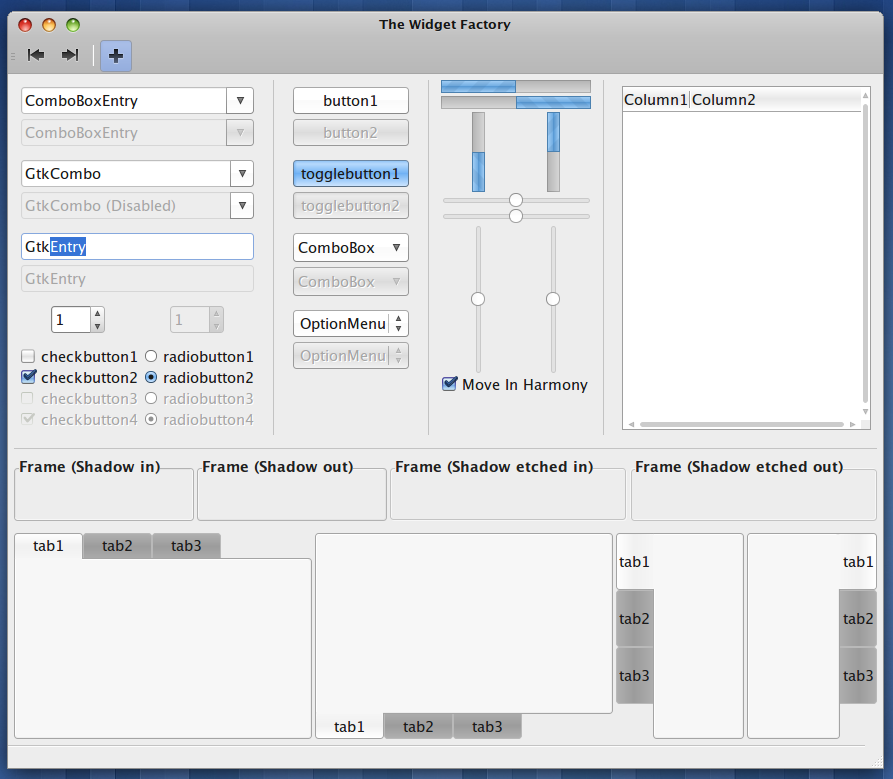893x779 pixels.
Task: Click the disabled OptionMenu selector
Action: click(351, 355)
